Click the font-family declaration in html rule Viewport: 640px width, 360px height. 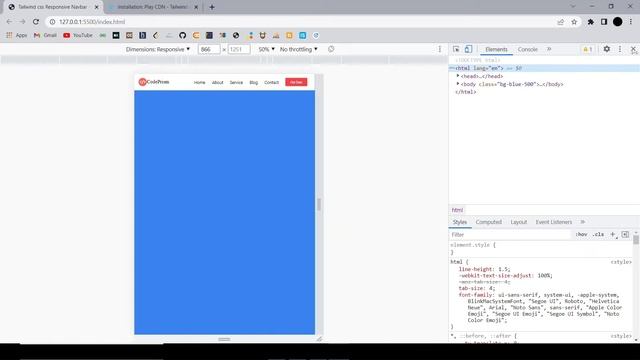(539, 307)
